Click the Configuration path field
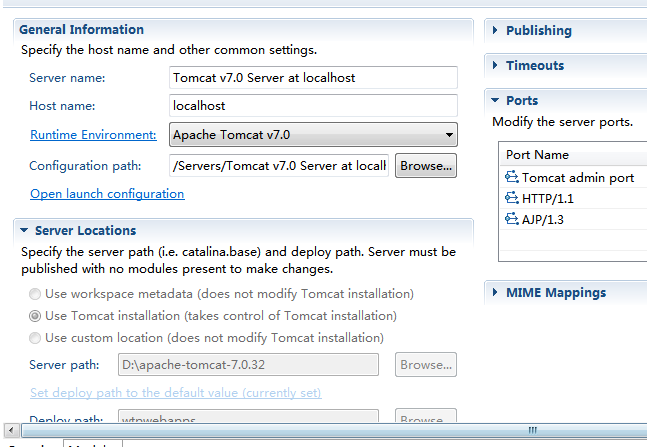 pyautogui.click(x=279, y=166)
